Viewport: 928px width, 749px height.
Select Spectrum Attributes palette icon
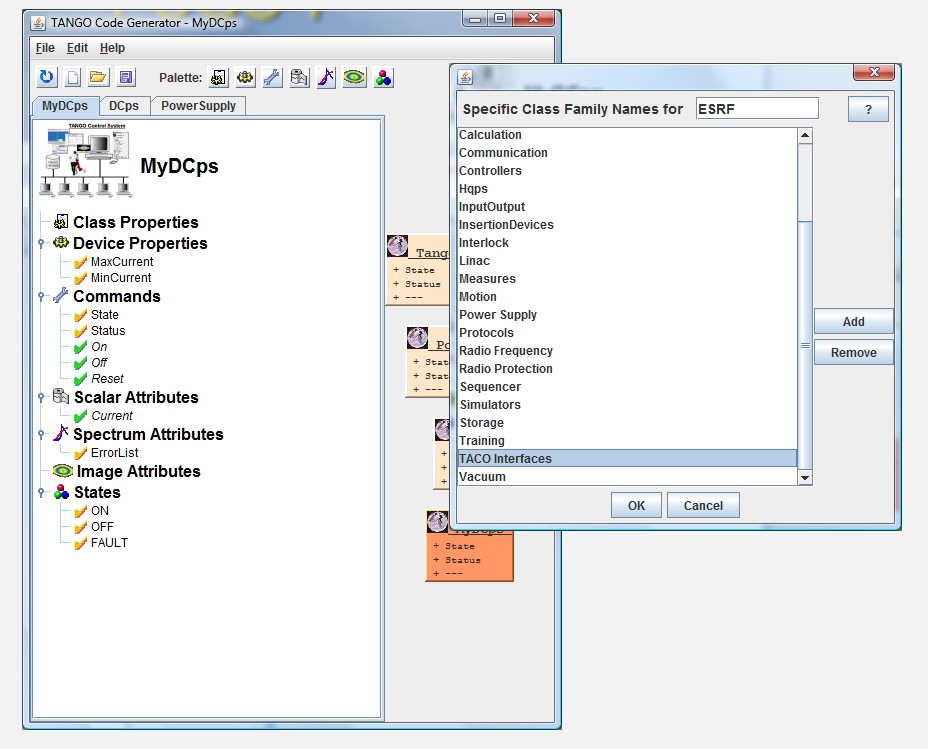pos(326,78)
